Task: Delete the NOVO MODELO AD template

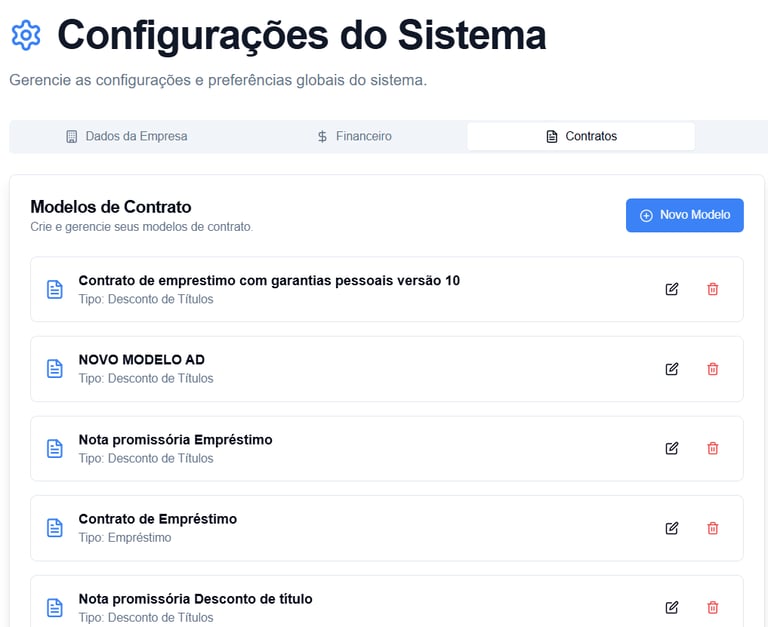Action: pyautogui.click(x=713, y=369)
